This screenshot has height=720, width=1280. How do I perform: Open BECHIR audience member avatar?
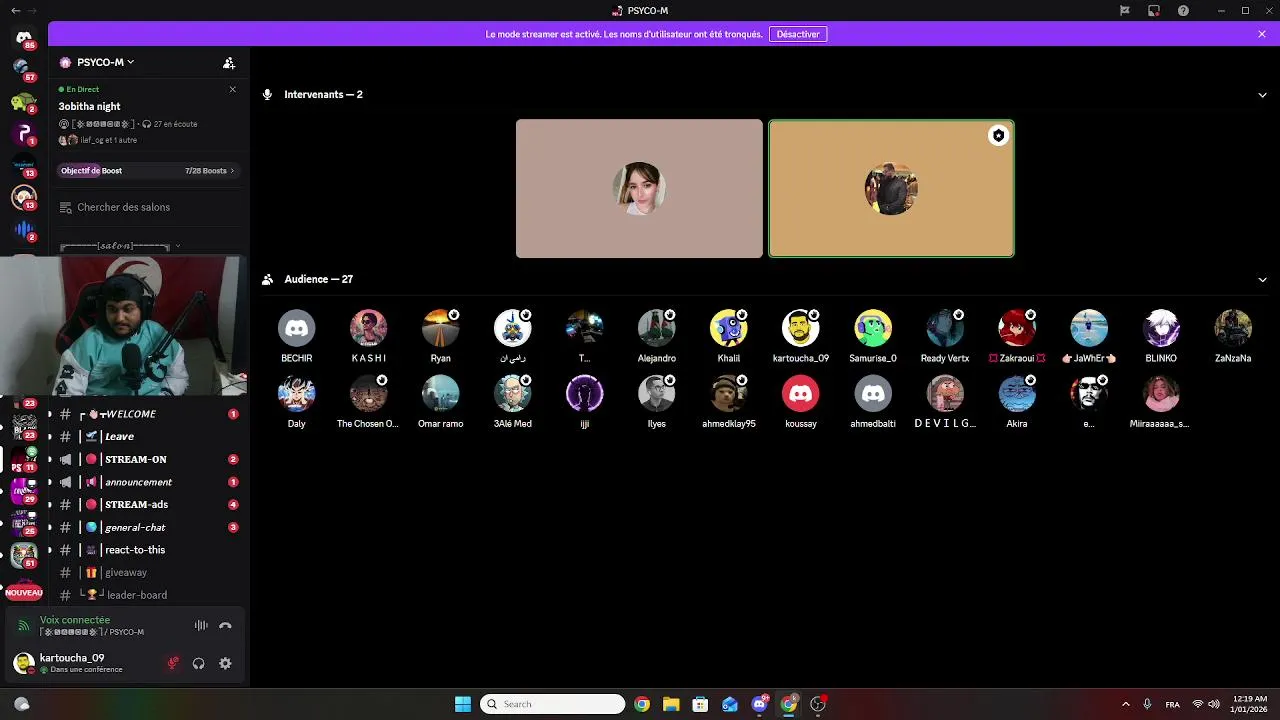point(296,328)
